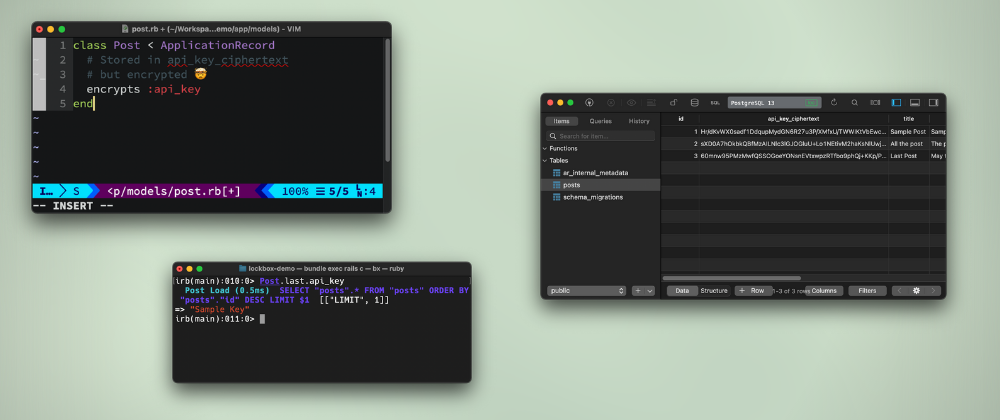This screenshot has width=1000, height=420.
Task: Toggle the right sidebar panel
Action: 933,102
